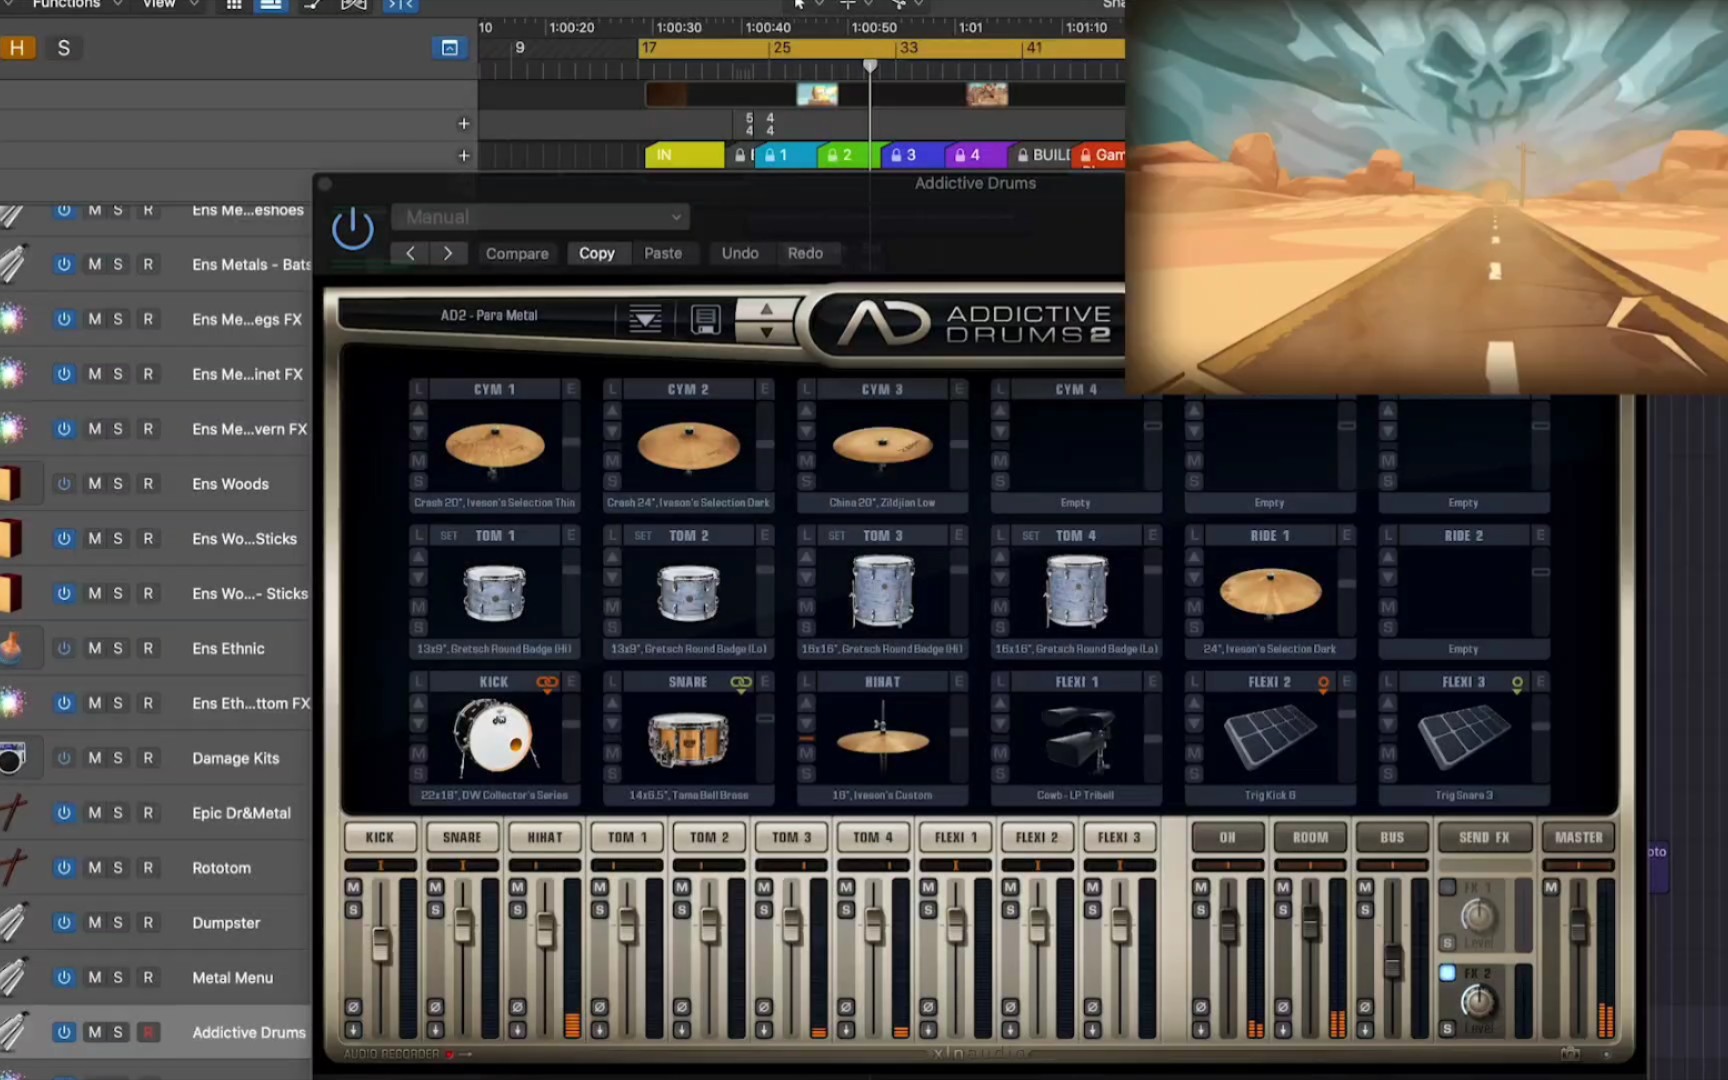The image size is (1728, 1080).
Task: Step kit preset with up/down arrows
Action: pos(766,319)
